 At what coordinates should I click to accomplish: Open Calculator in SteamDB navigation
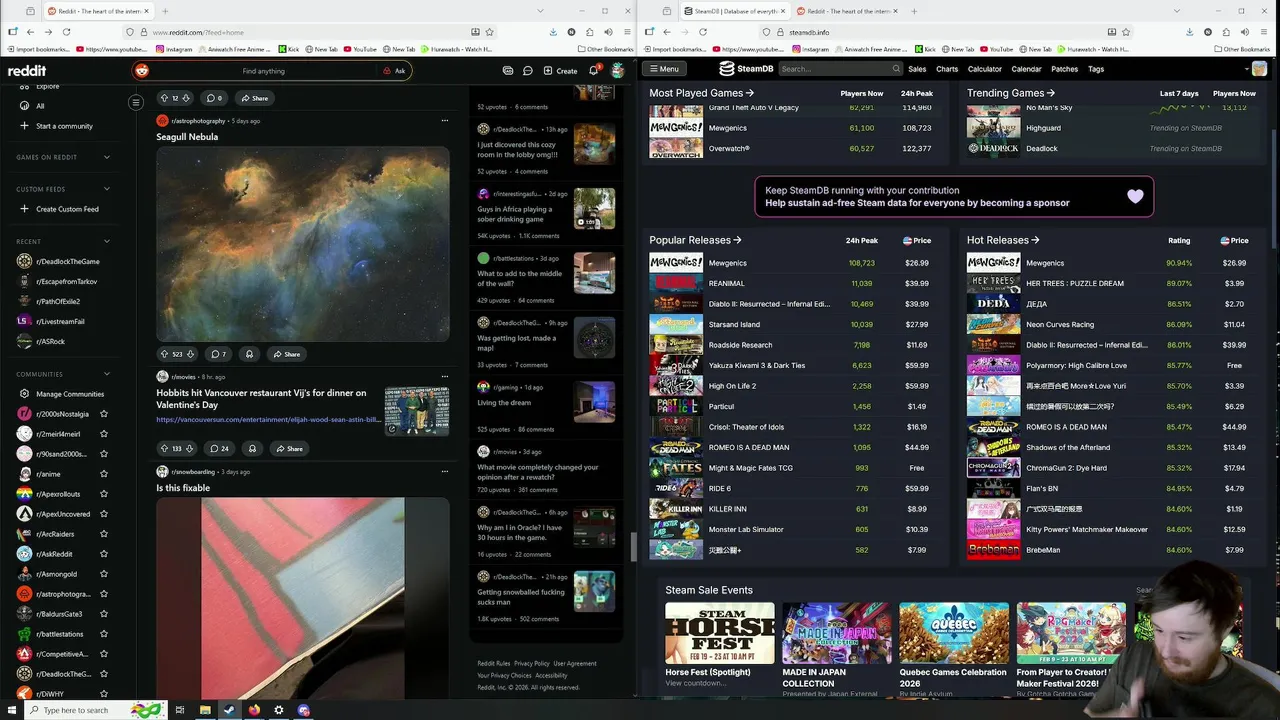coord(984,69)
